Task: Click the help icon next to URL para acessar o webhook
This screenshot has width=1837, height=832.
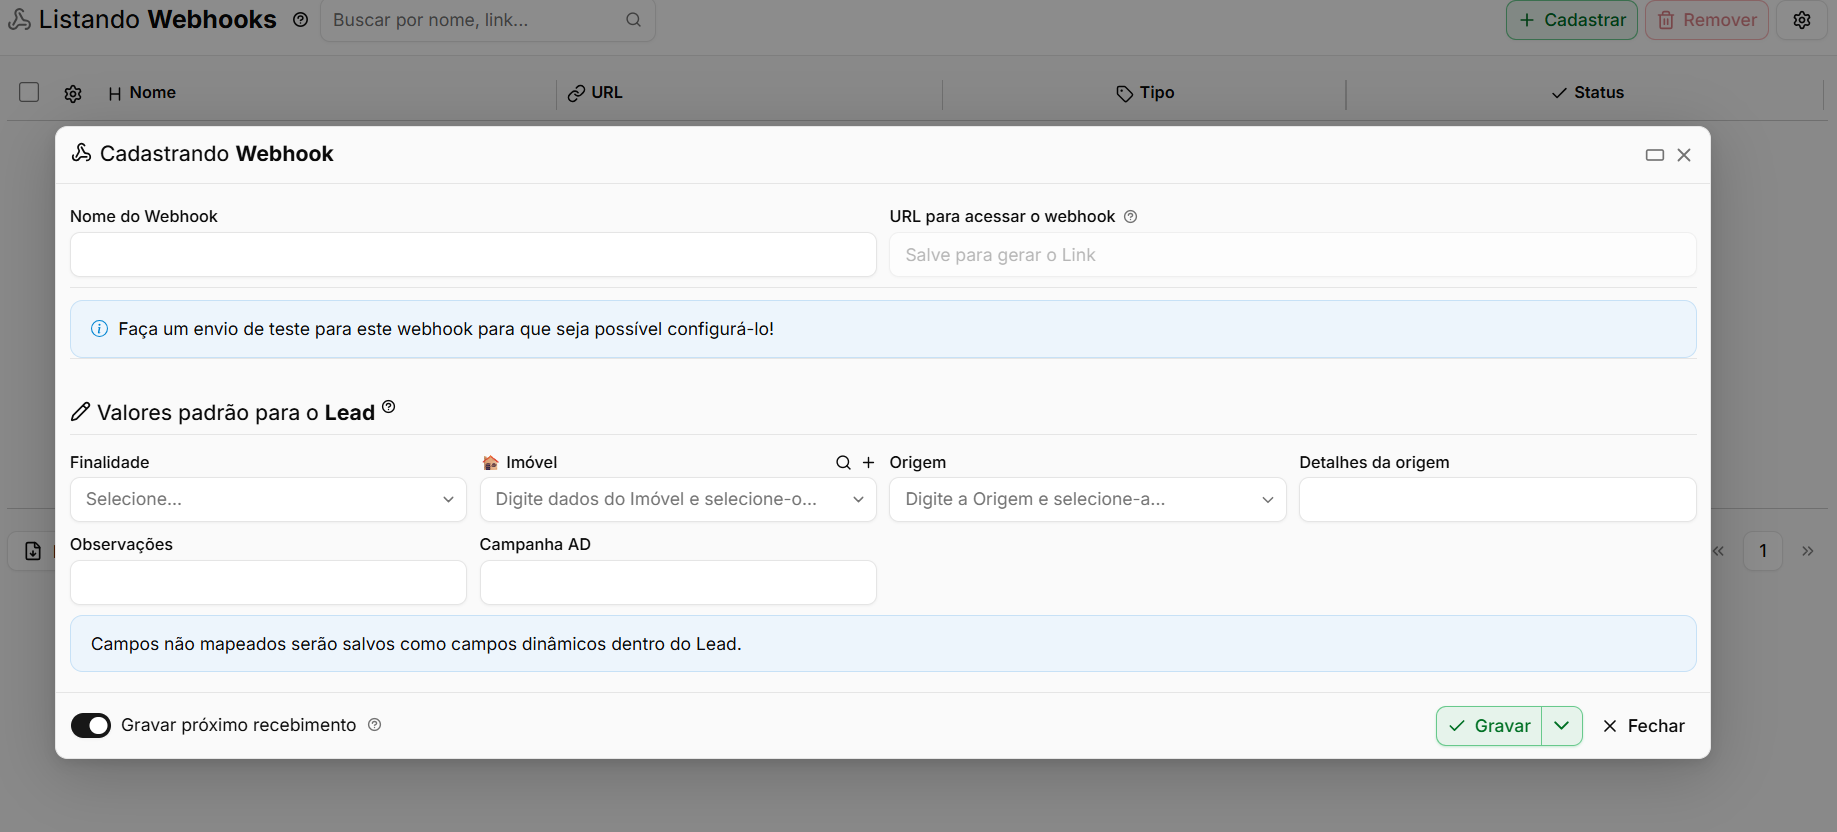Action: [1130, 217]
